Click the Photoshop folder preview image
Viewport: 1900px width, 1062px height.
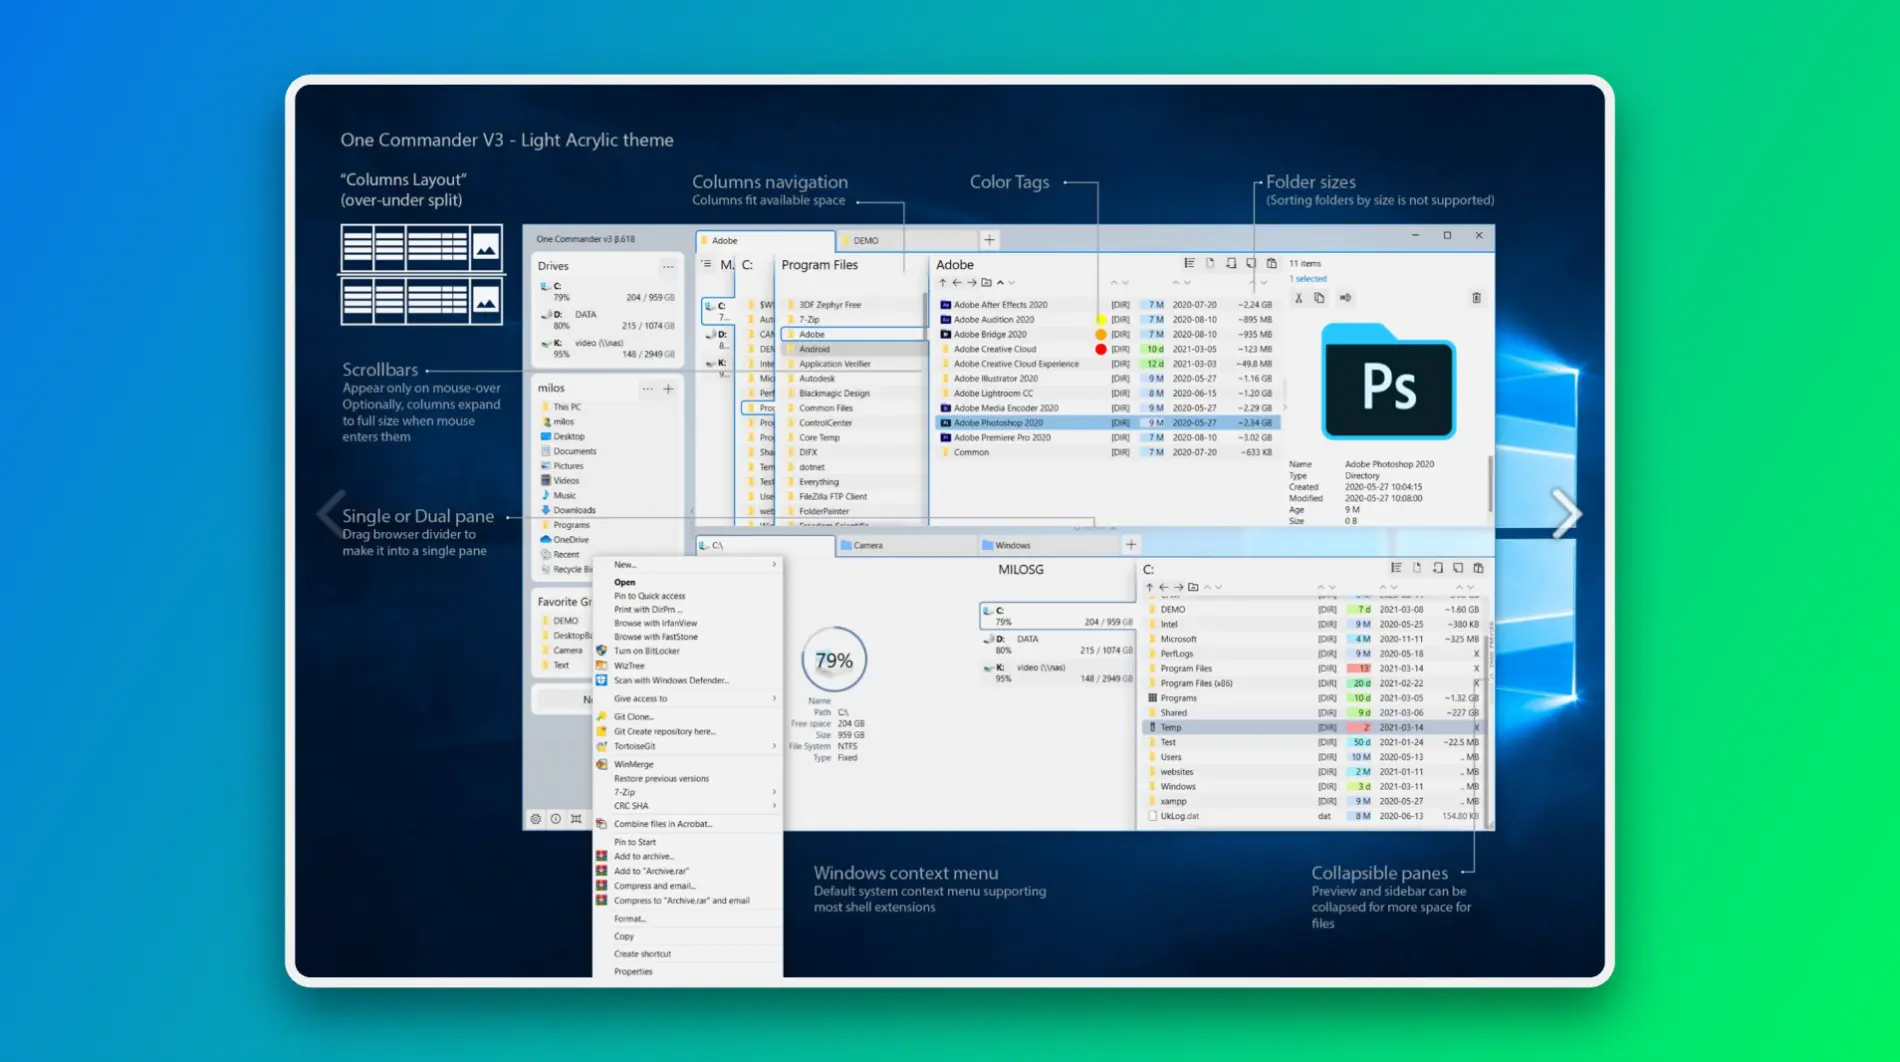[x=1388, y=382]
